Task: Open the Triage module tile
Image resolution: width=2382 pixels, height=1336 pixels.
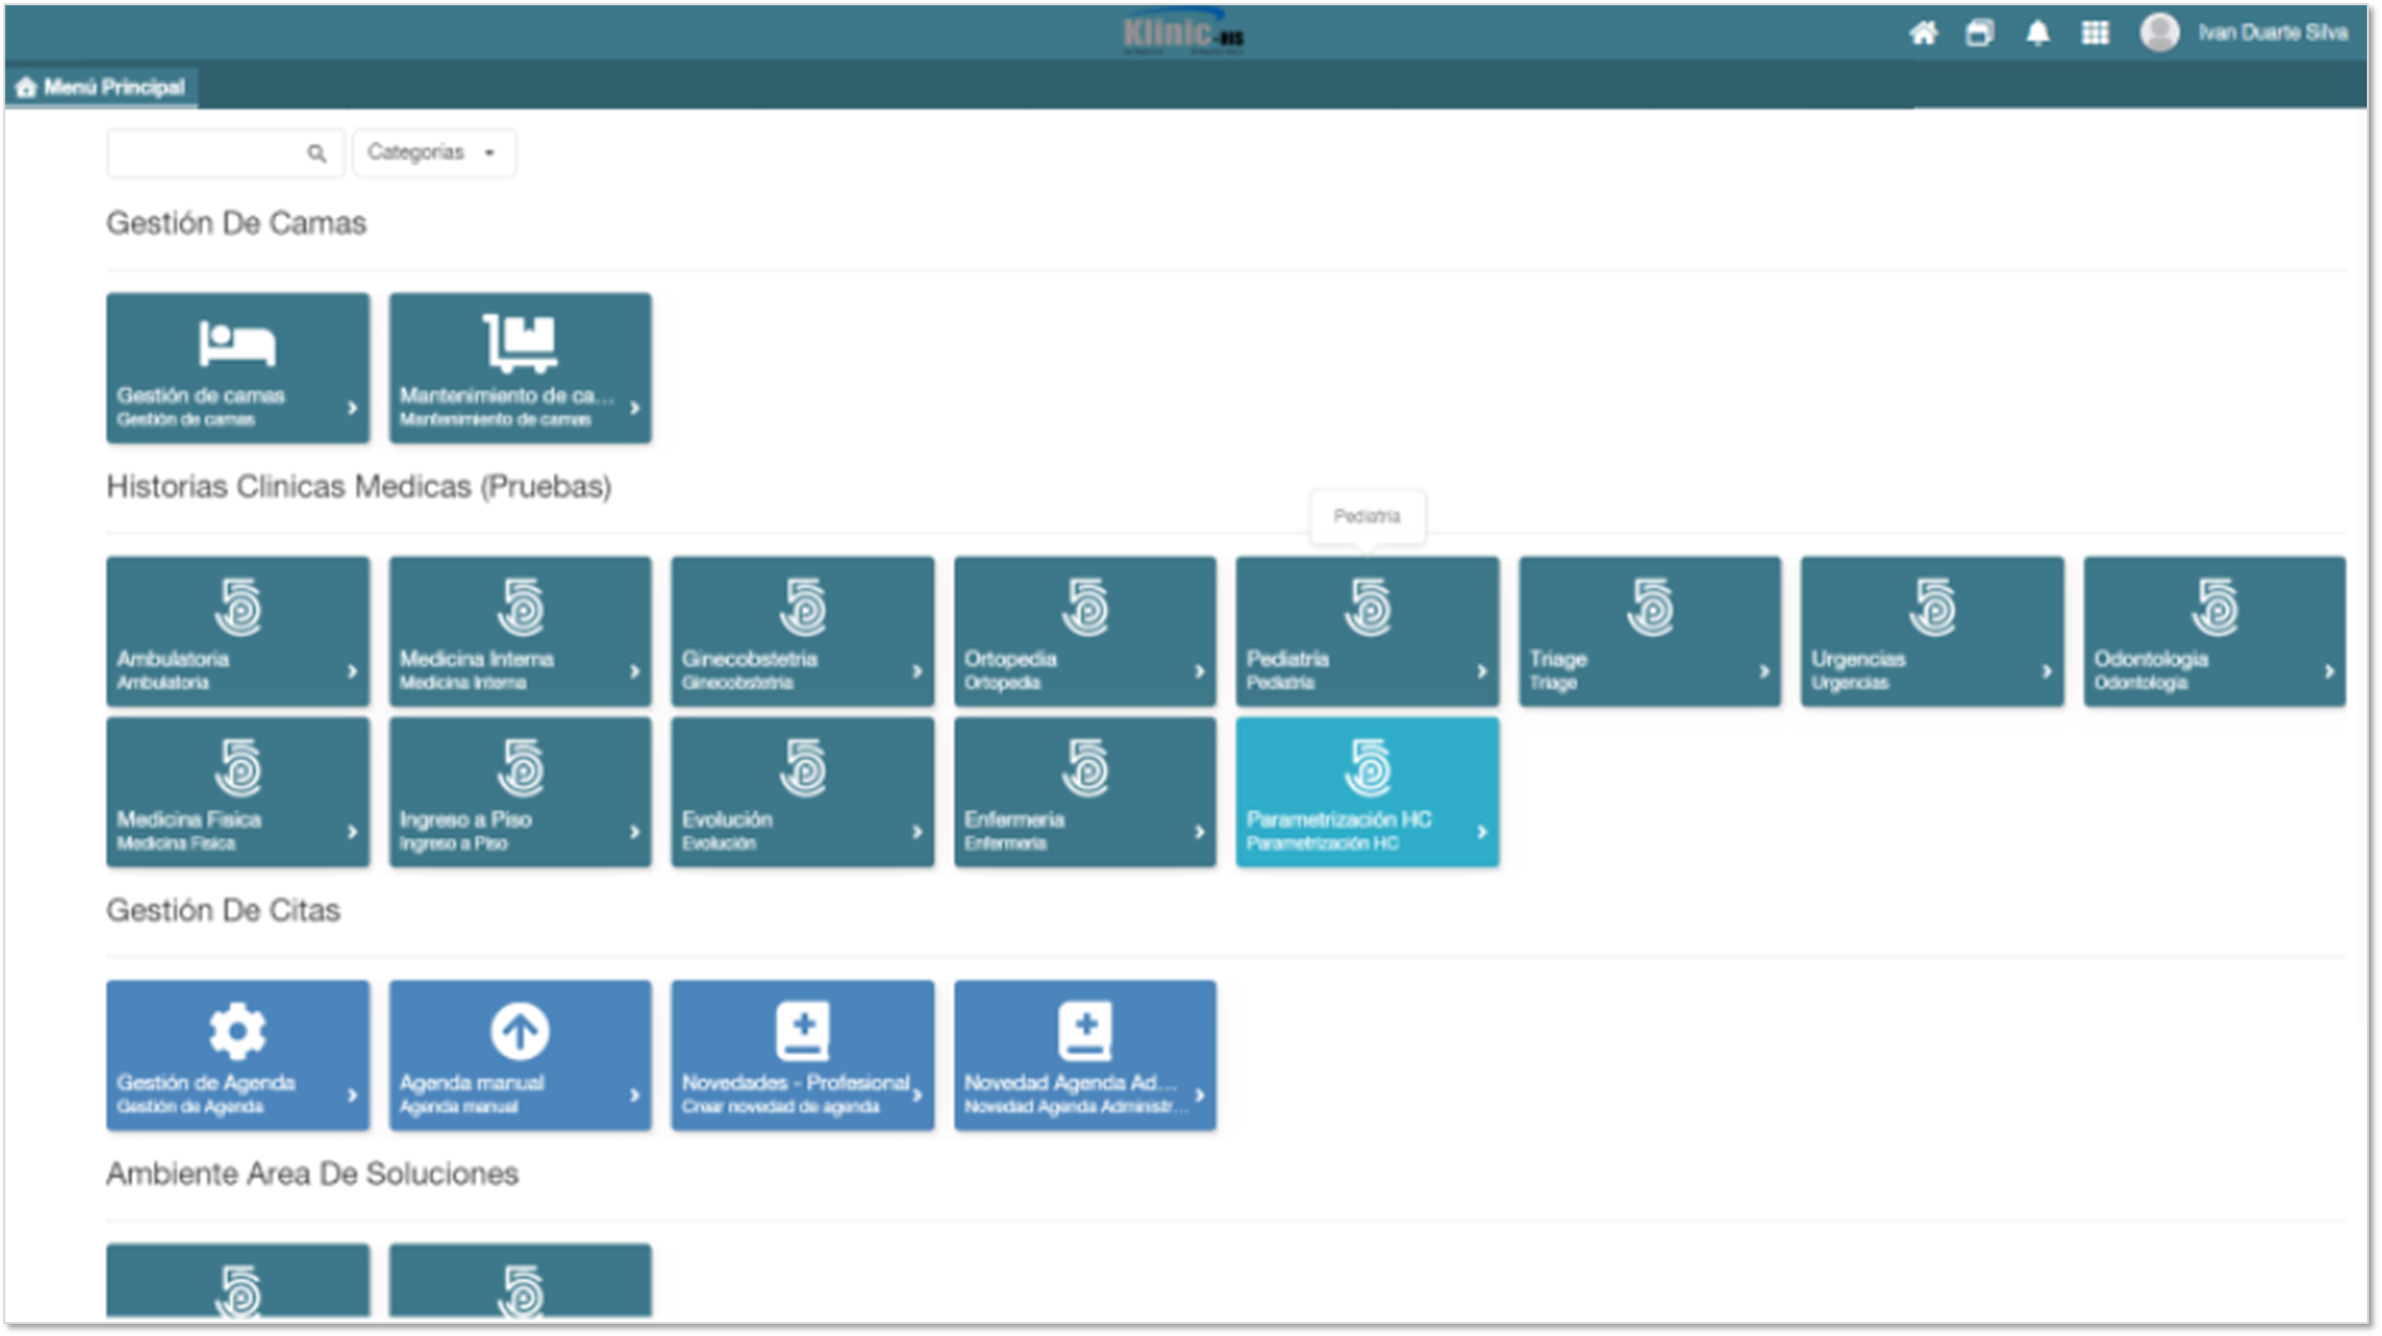Action: pyautogui.click(x=1649, y=631)
